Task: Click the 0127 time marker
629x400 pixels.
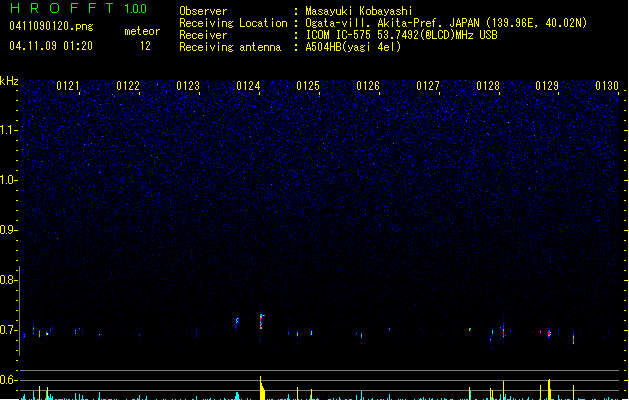Action: (428, 86)
